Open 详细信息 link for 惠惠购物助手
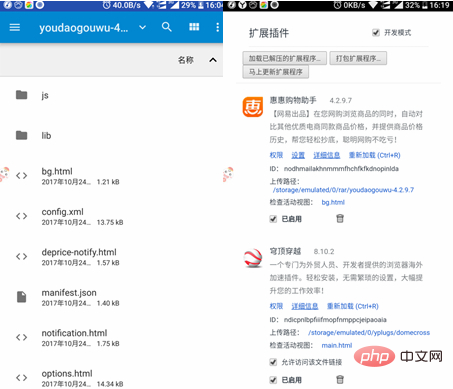453x389 pixels. point(327,155)
